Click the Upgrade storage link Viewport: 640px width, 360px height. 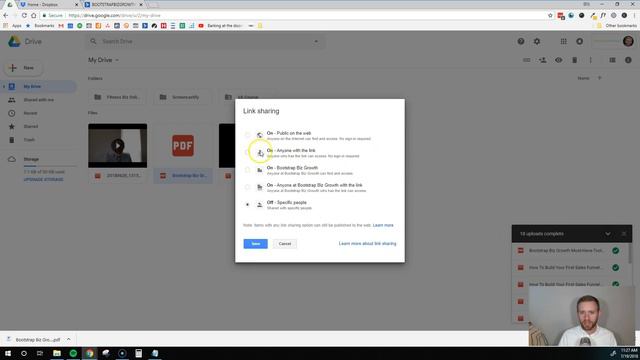pyautogui.click(x=43, y=180)
